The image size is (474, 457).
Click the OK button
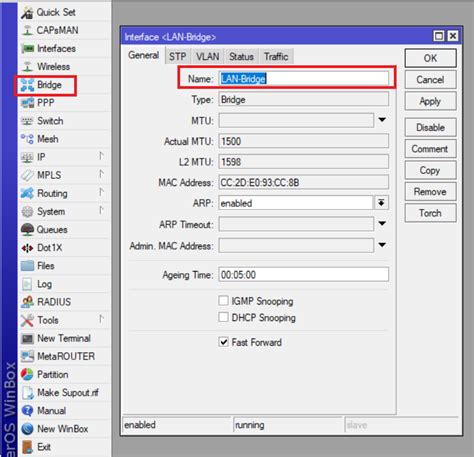(x=430, y=58)
